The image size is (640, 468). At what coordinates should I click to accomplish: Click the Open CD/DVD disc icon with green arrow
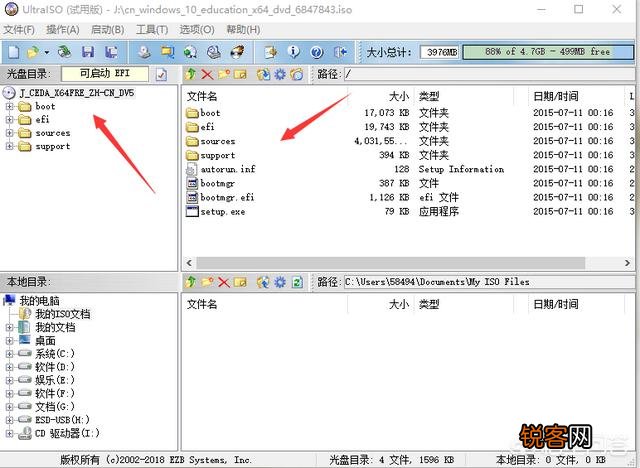tap(64, 52)
